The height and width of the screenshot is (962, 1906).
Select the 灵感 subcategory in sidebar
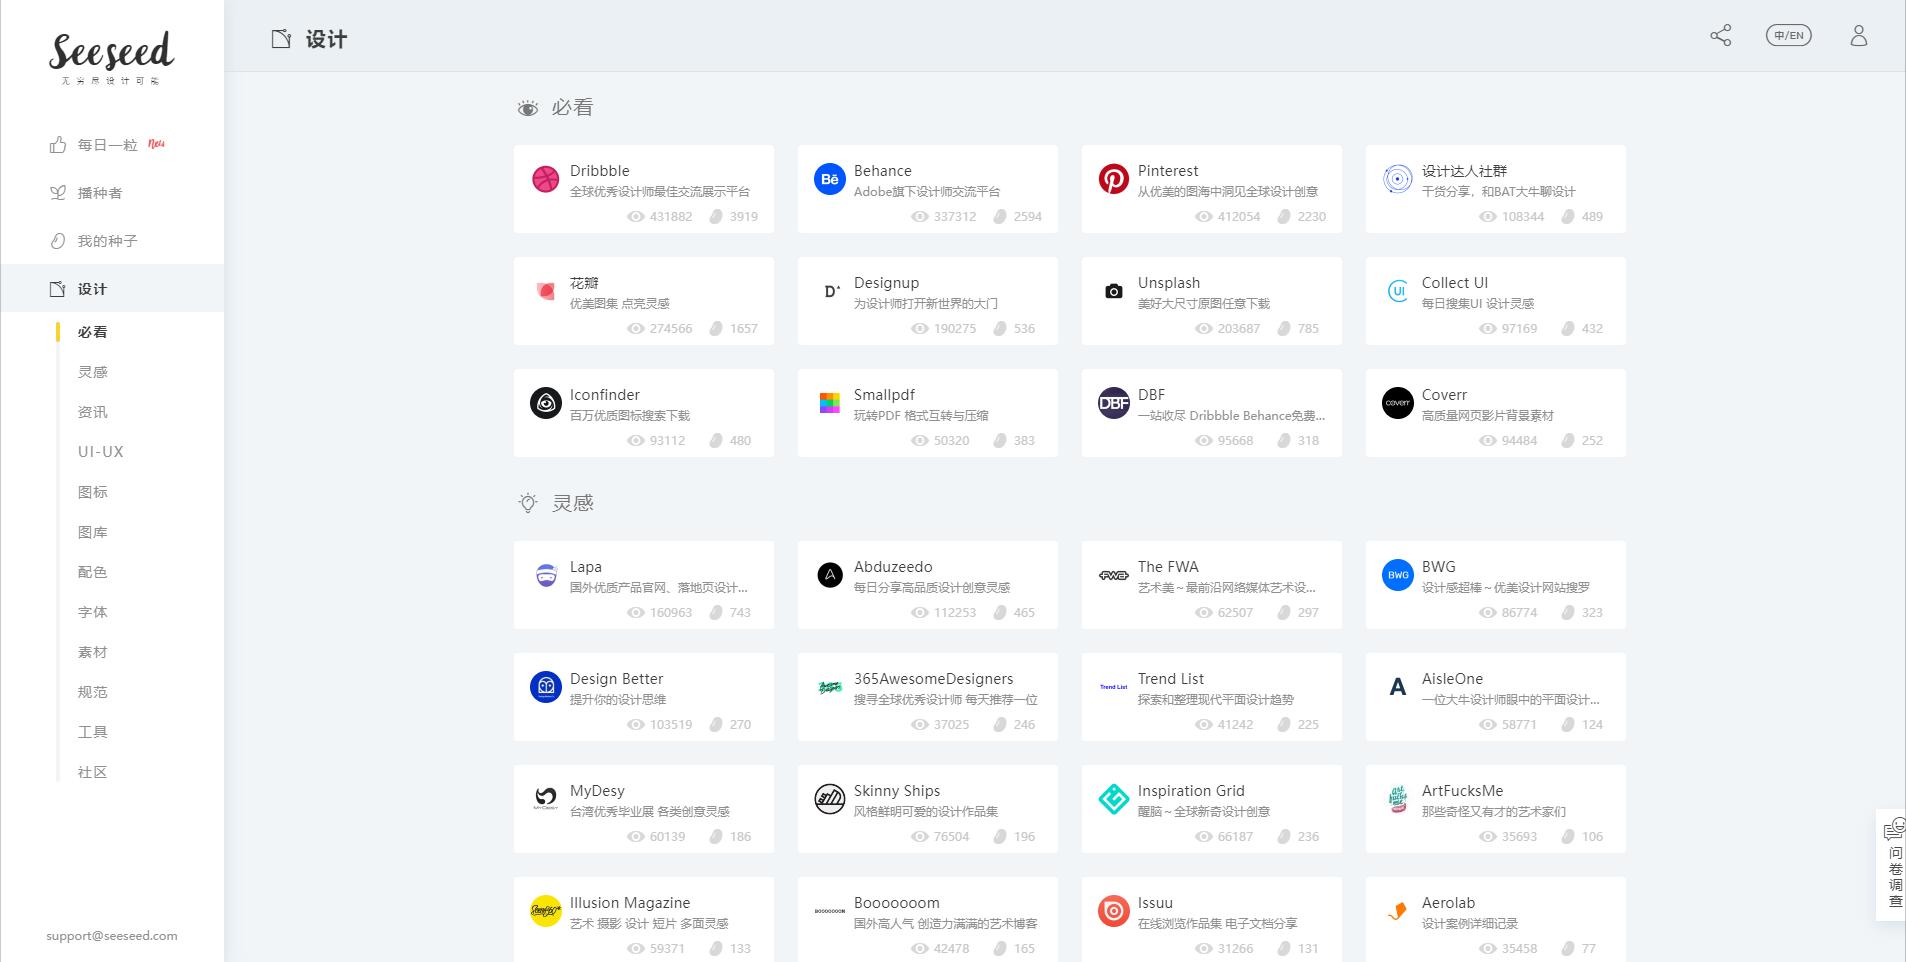tap(93, 372)
